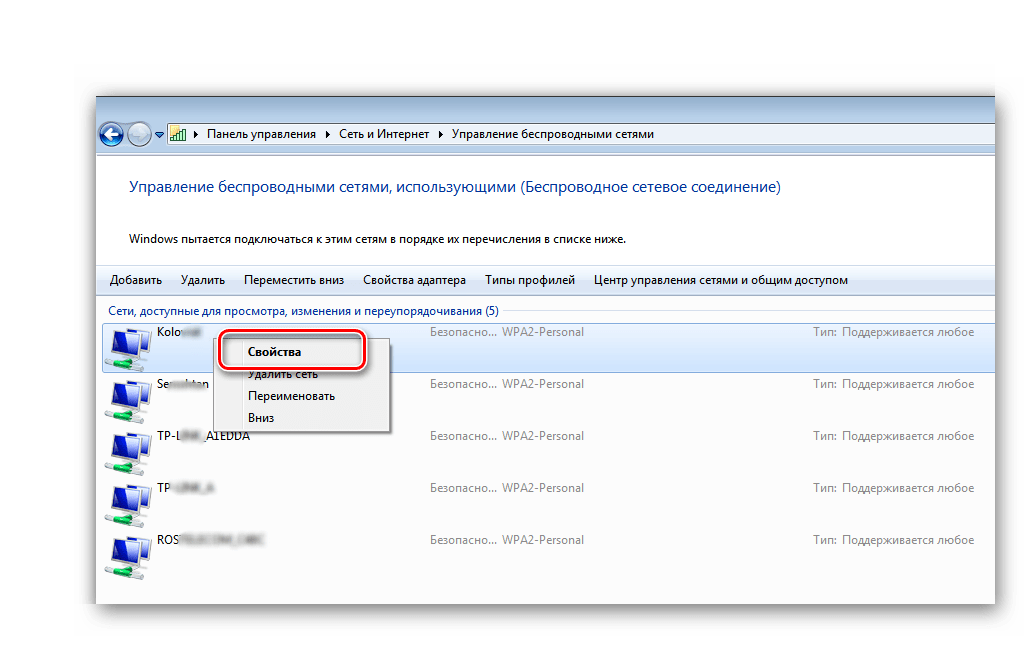Viewport: 1027px width, 668px height.
Task: Click 'Тип: Поддерживается любое' in TP-L…A1EDDA row
Action: (893, 436)
